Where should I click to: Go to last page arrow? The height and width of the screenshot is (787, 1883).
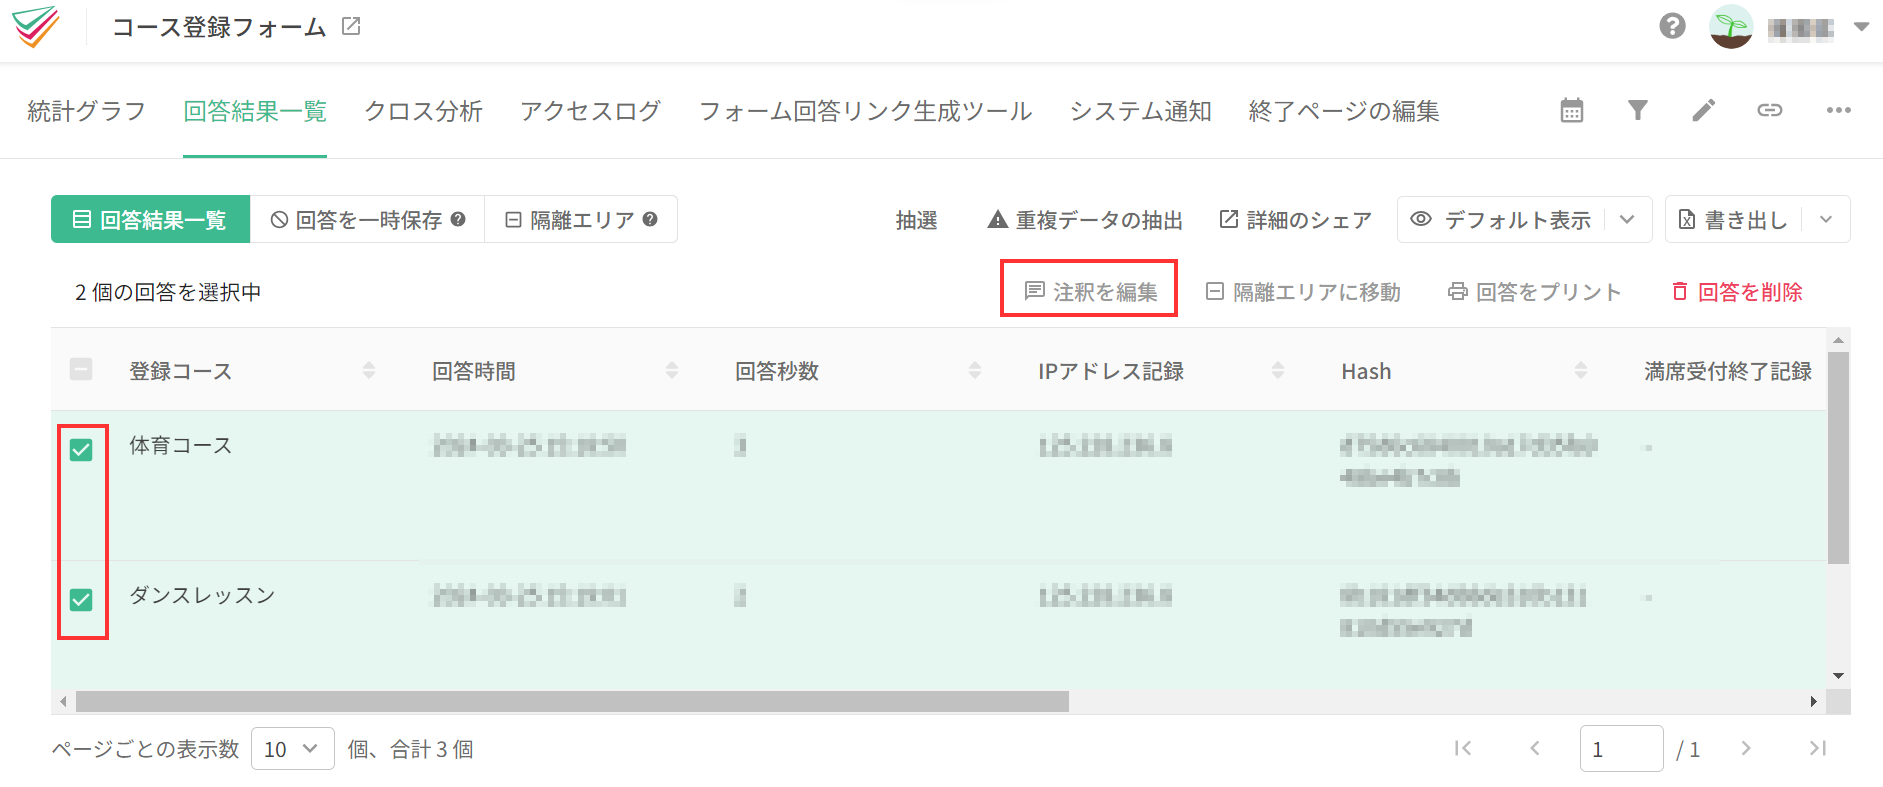click(1818, 748)
